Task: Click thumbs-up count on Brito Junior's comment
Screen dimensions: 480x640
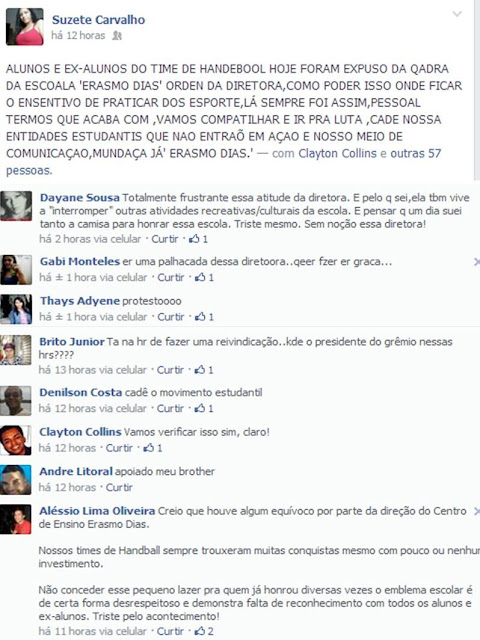Action: (x=204, y=370)
